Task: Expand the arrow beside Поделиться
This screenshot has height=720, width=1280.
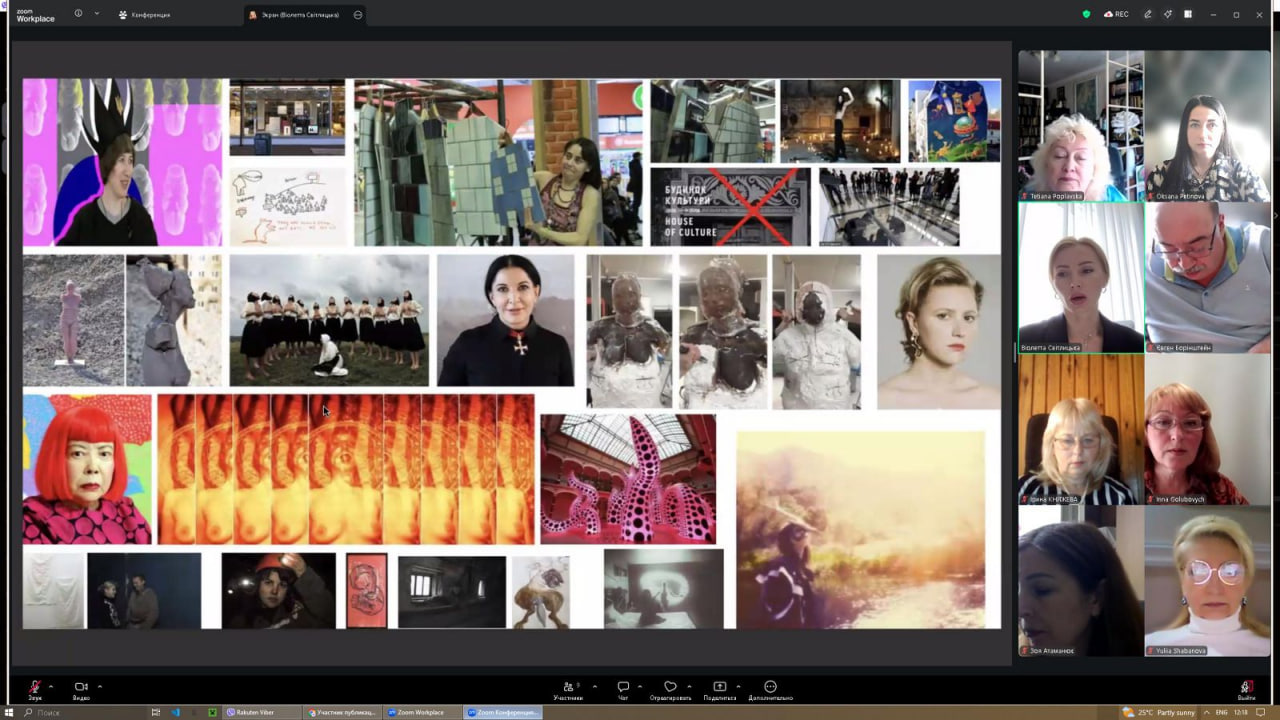Action: 738,686
